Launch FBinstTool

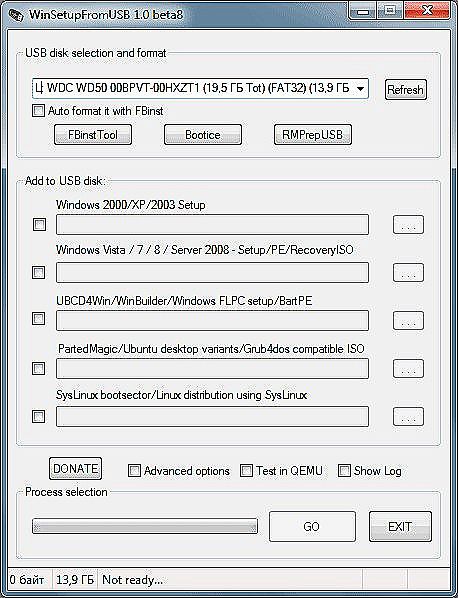[93, 135]
